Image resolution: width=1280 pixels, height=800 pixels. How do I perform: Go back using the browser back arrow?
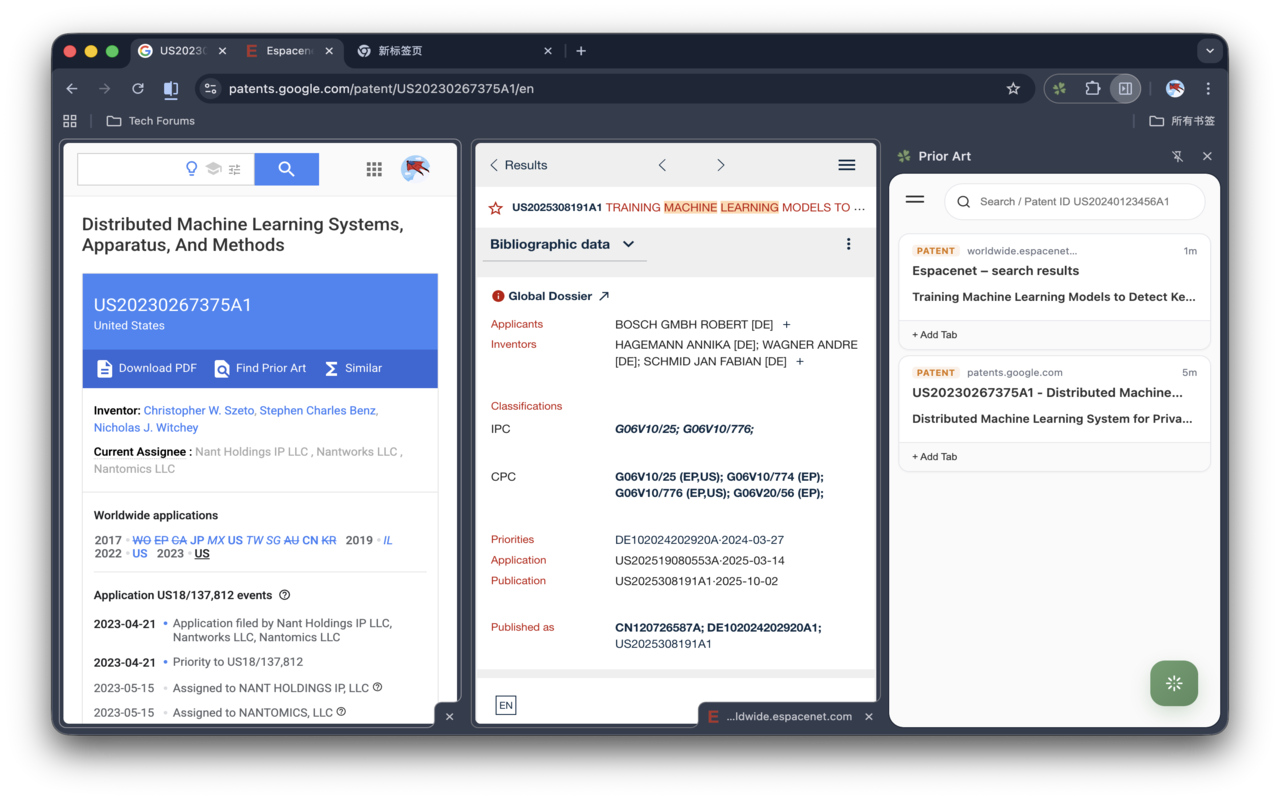coord(72,89)
